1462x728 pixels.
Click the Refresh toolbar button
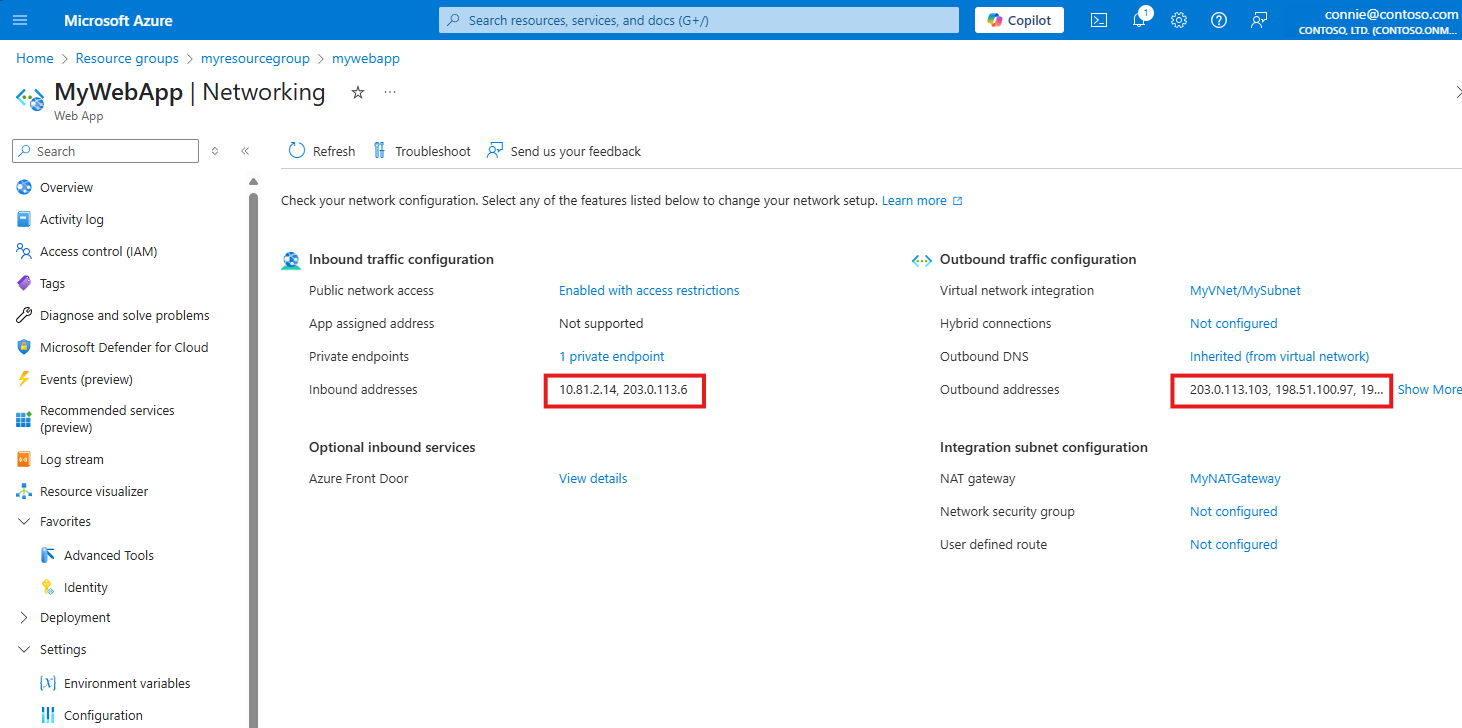click(322, 151)
